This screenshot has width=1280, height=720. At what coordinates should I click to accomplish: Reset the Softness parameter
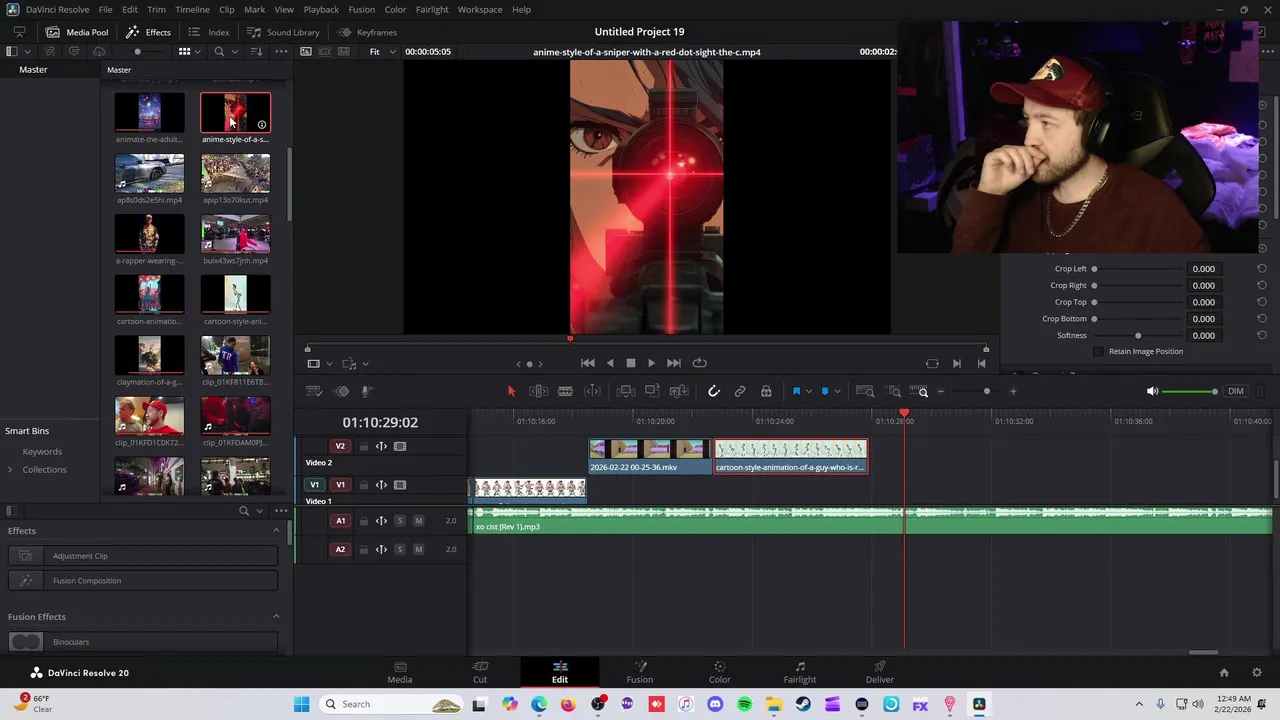(x=1262, y=335)
